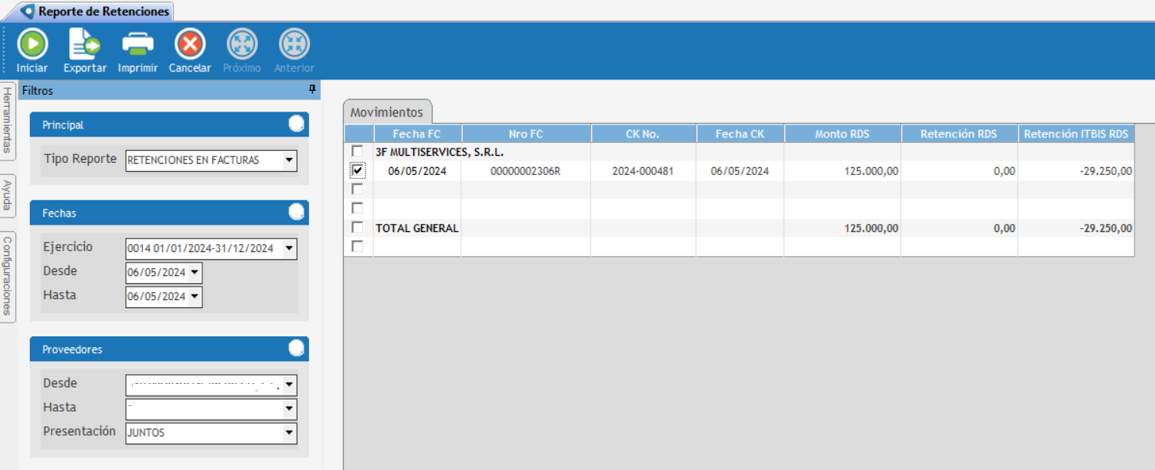Click Fecha CK cell 06/05/2024 in invoice row
This screenshot has height=470, width=1155.
pos(740,170)
